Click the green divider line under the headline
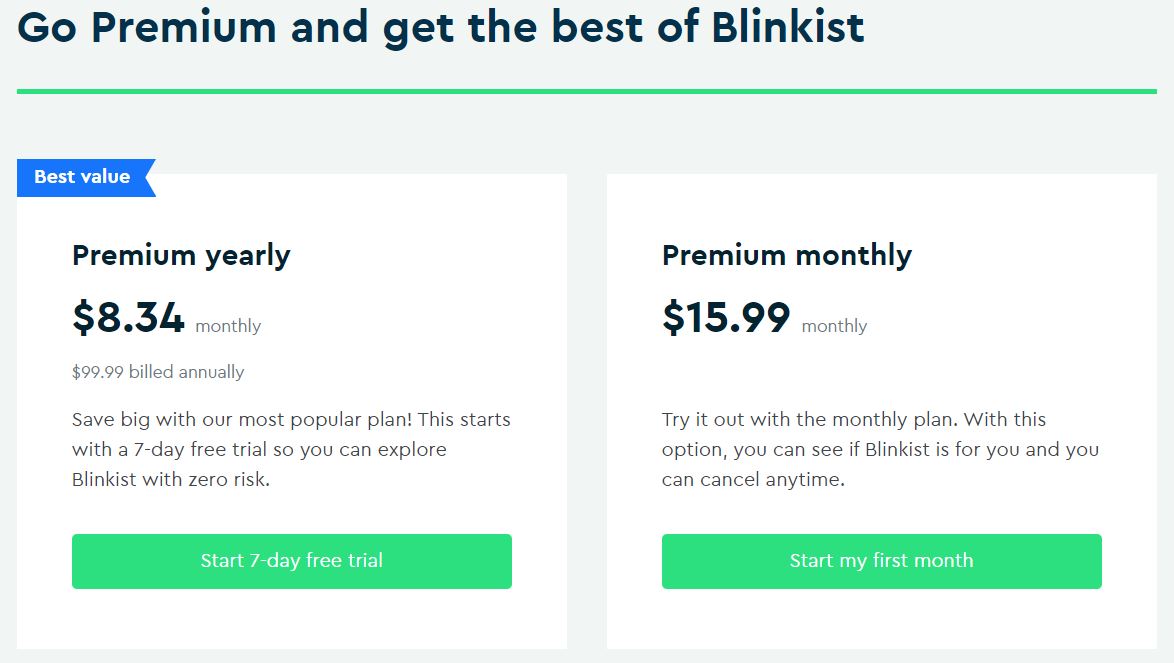Viewport: 1174px width, 663px height. pos(586,91)
